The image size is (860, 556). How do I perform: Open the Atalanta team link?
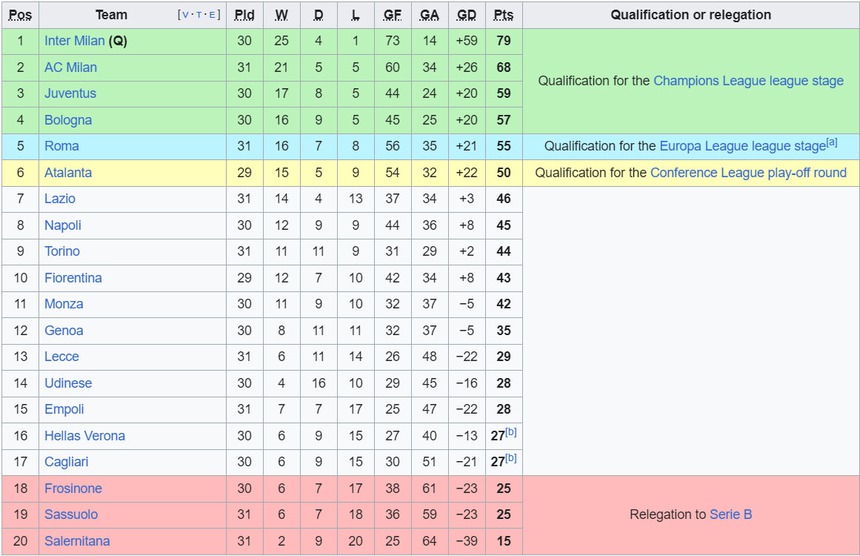[x=68, y=172]
